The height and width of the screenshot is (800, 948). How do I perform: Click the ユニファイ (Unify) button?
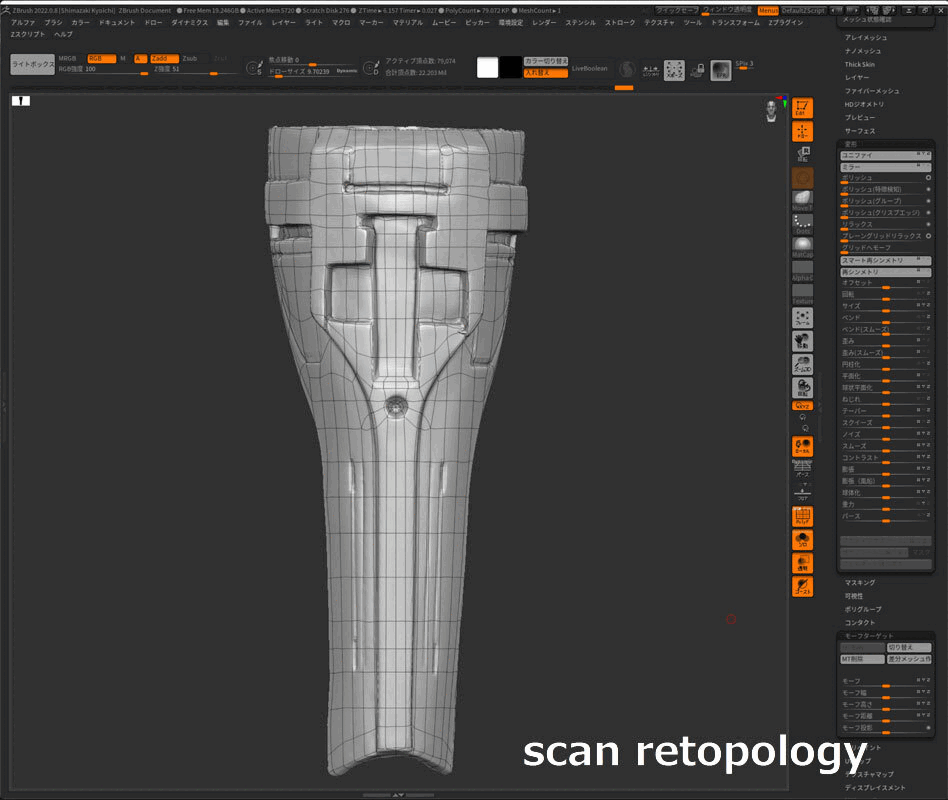point(886,155)
